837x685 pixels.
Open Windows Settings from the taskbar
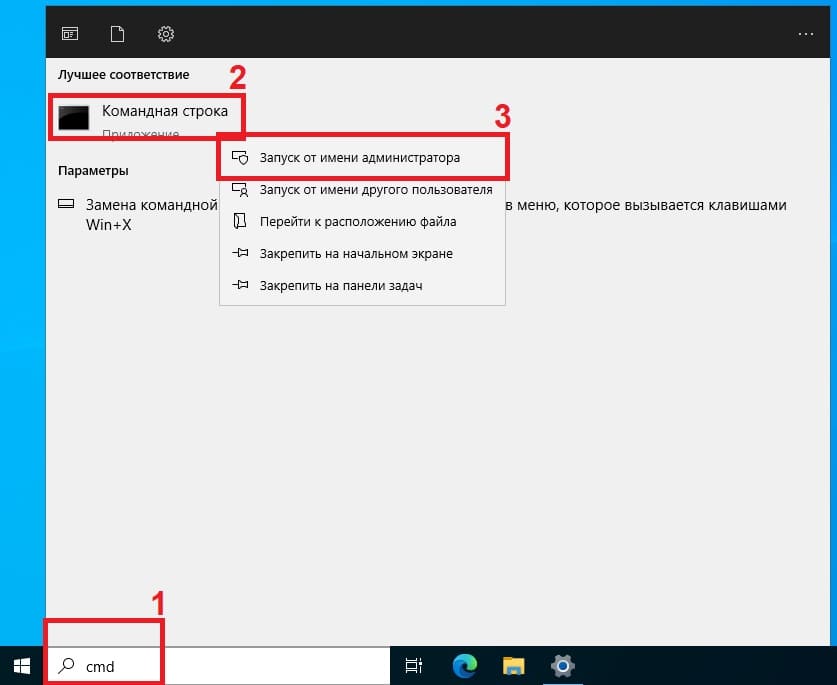click(562, 665)
